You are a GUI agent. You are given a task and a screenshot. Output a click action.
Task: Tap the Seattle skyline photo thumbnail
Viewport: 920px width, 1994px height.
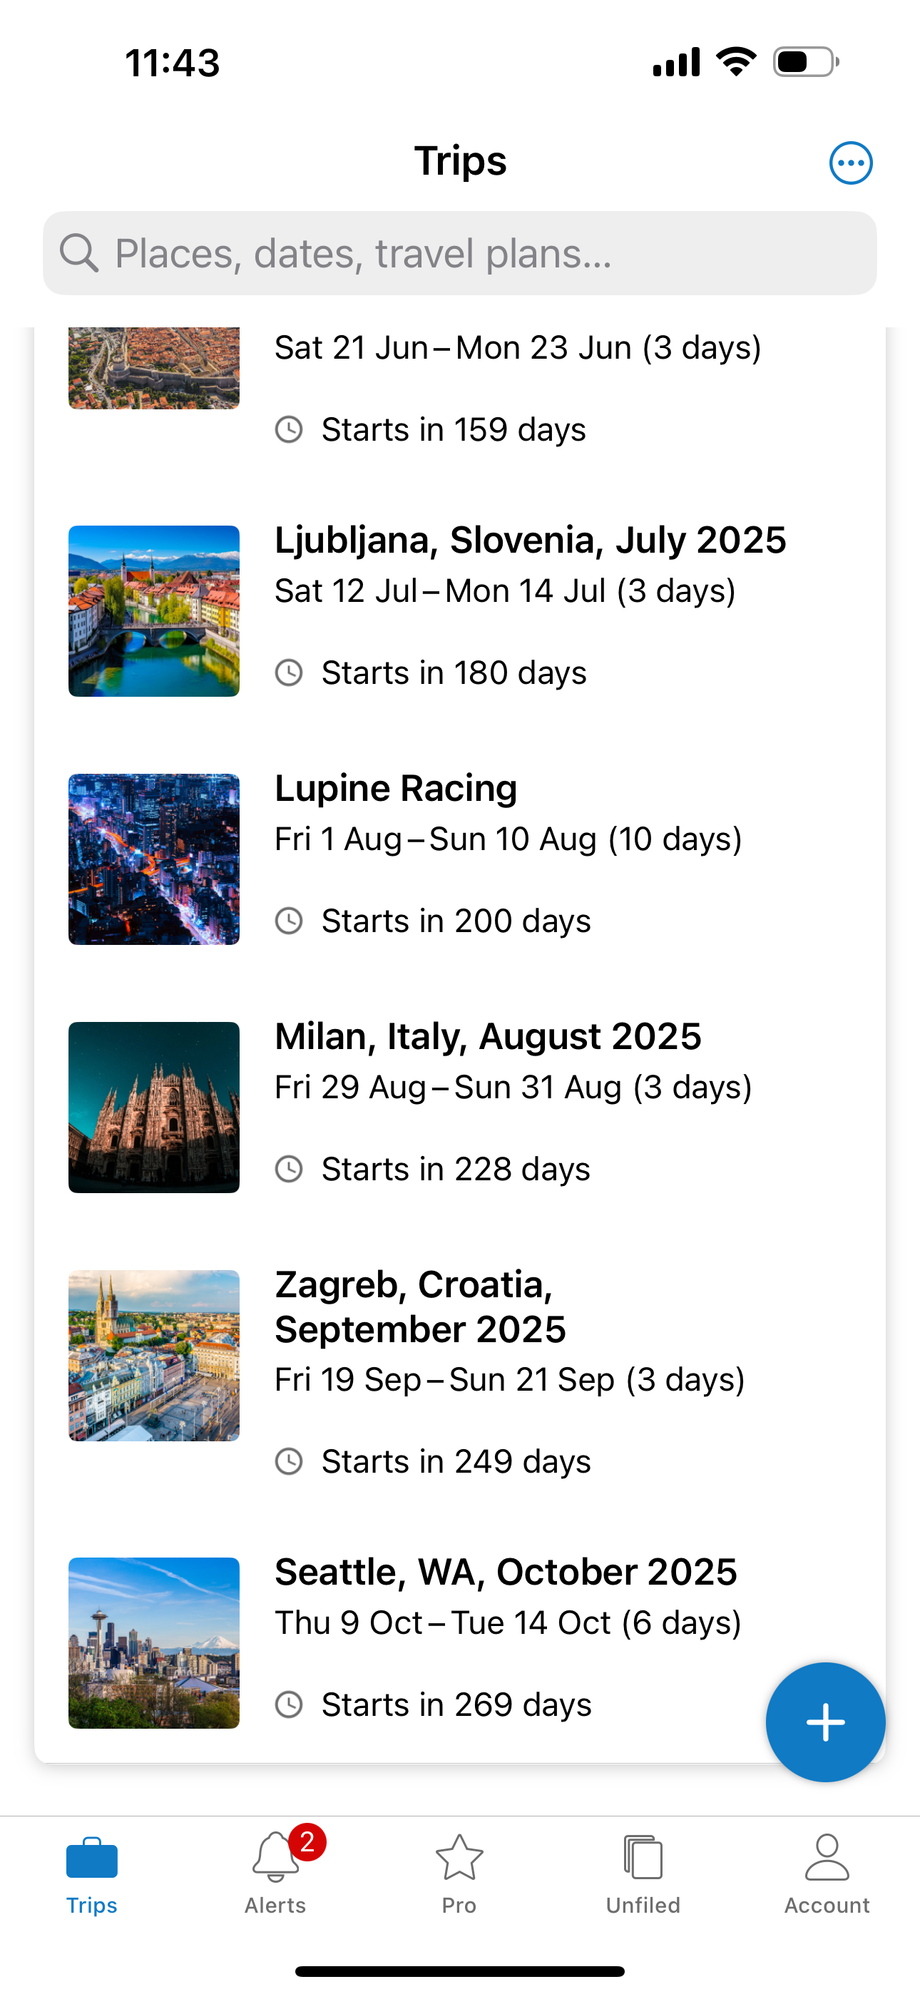(x=154, y=1643)
